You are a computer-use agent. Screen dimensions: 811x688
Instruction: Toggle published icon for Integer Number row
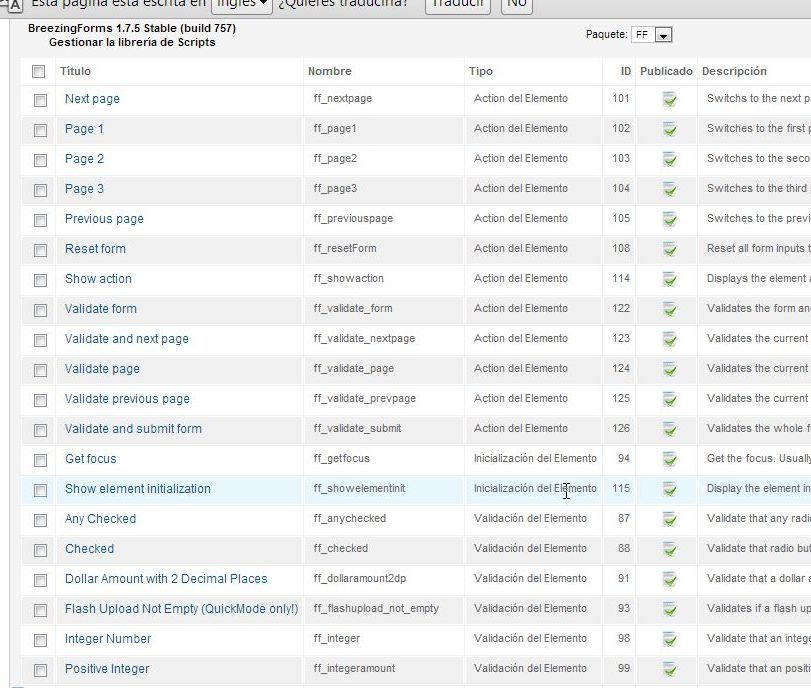[x=669, y=639]
